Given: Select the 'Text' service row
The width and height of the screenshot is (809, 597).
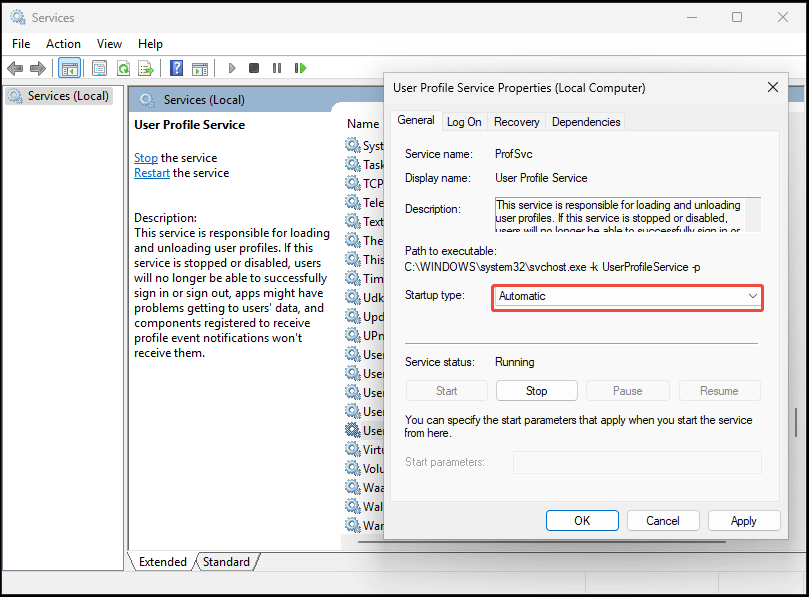Looking at the screenshot, I should (364, 221).
